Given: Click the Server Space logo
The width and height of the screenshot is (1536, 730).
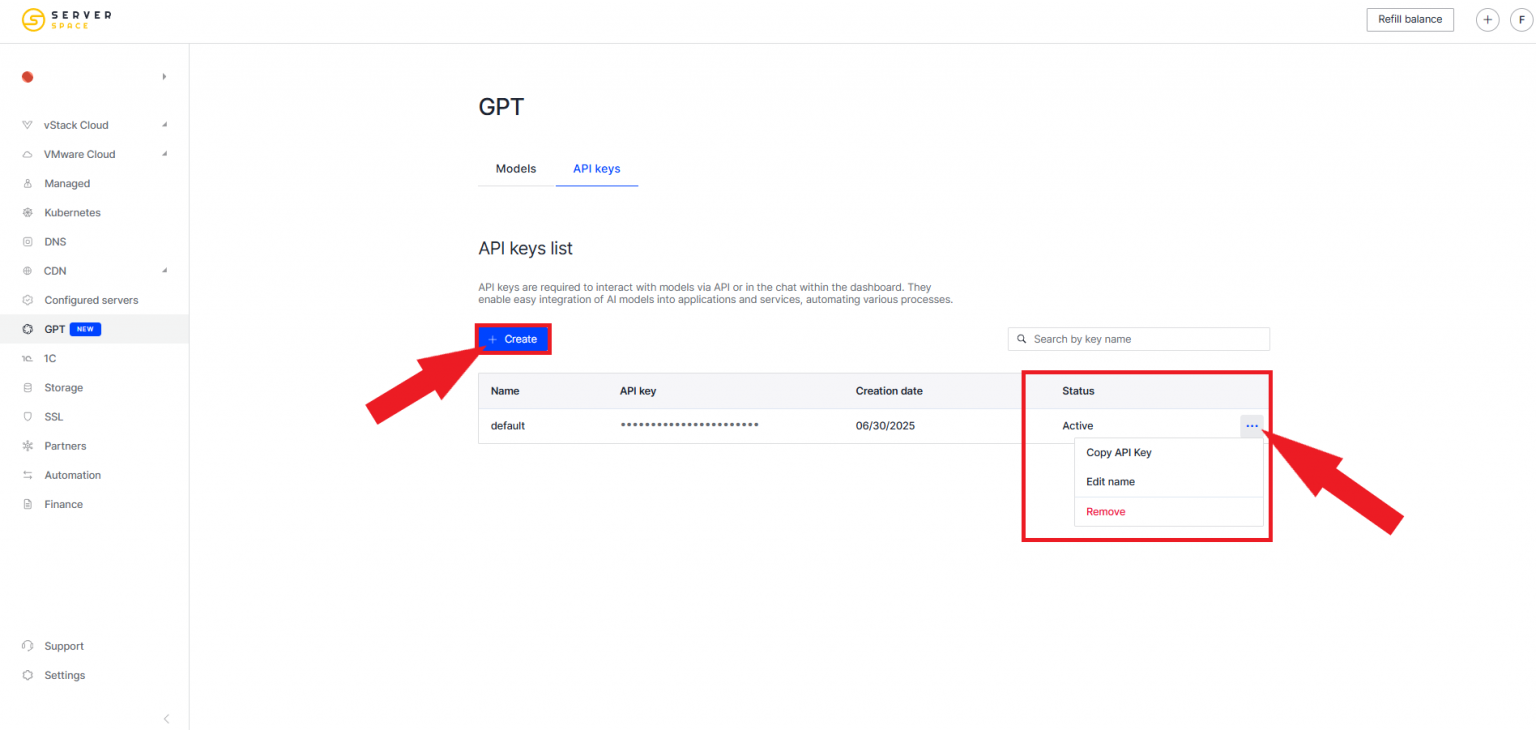Looking at the screenshot, I should [66, 19].
